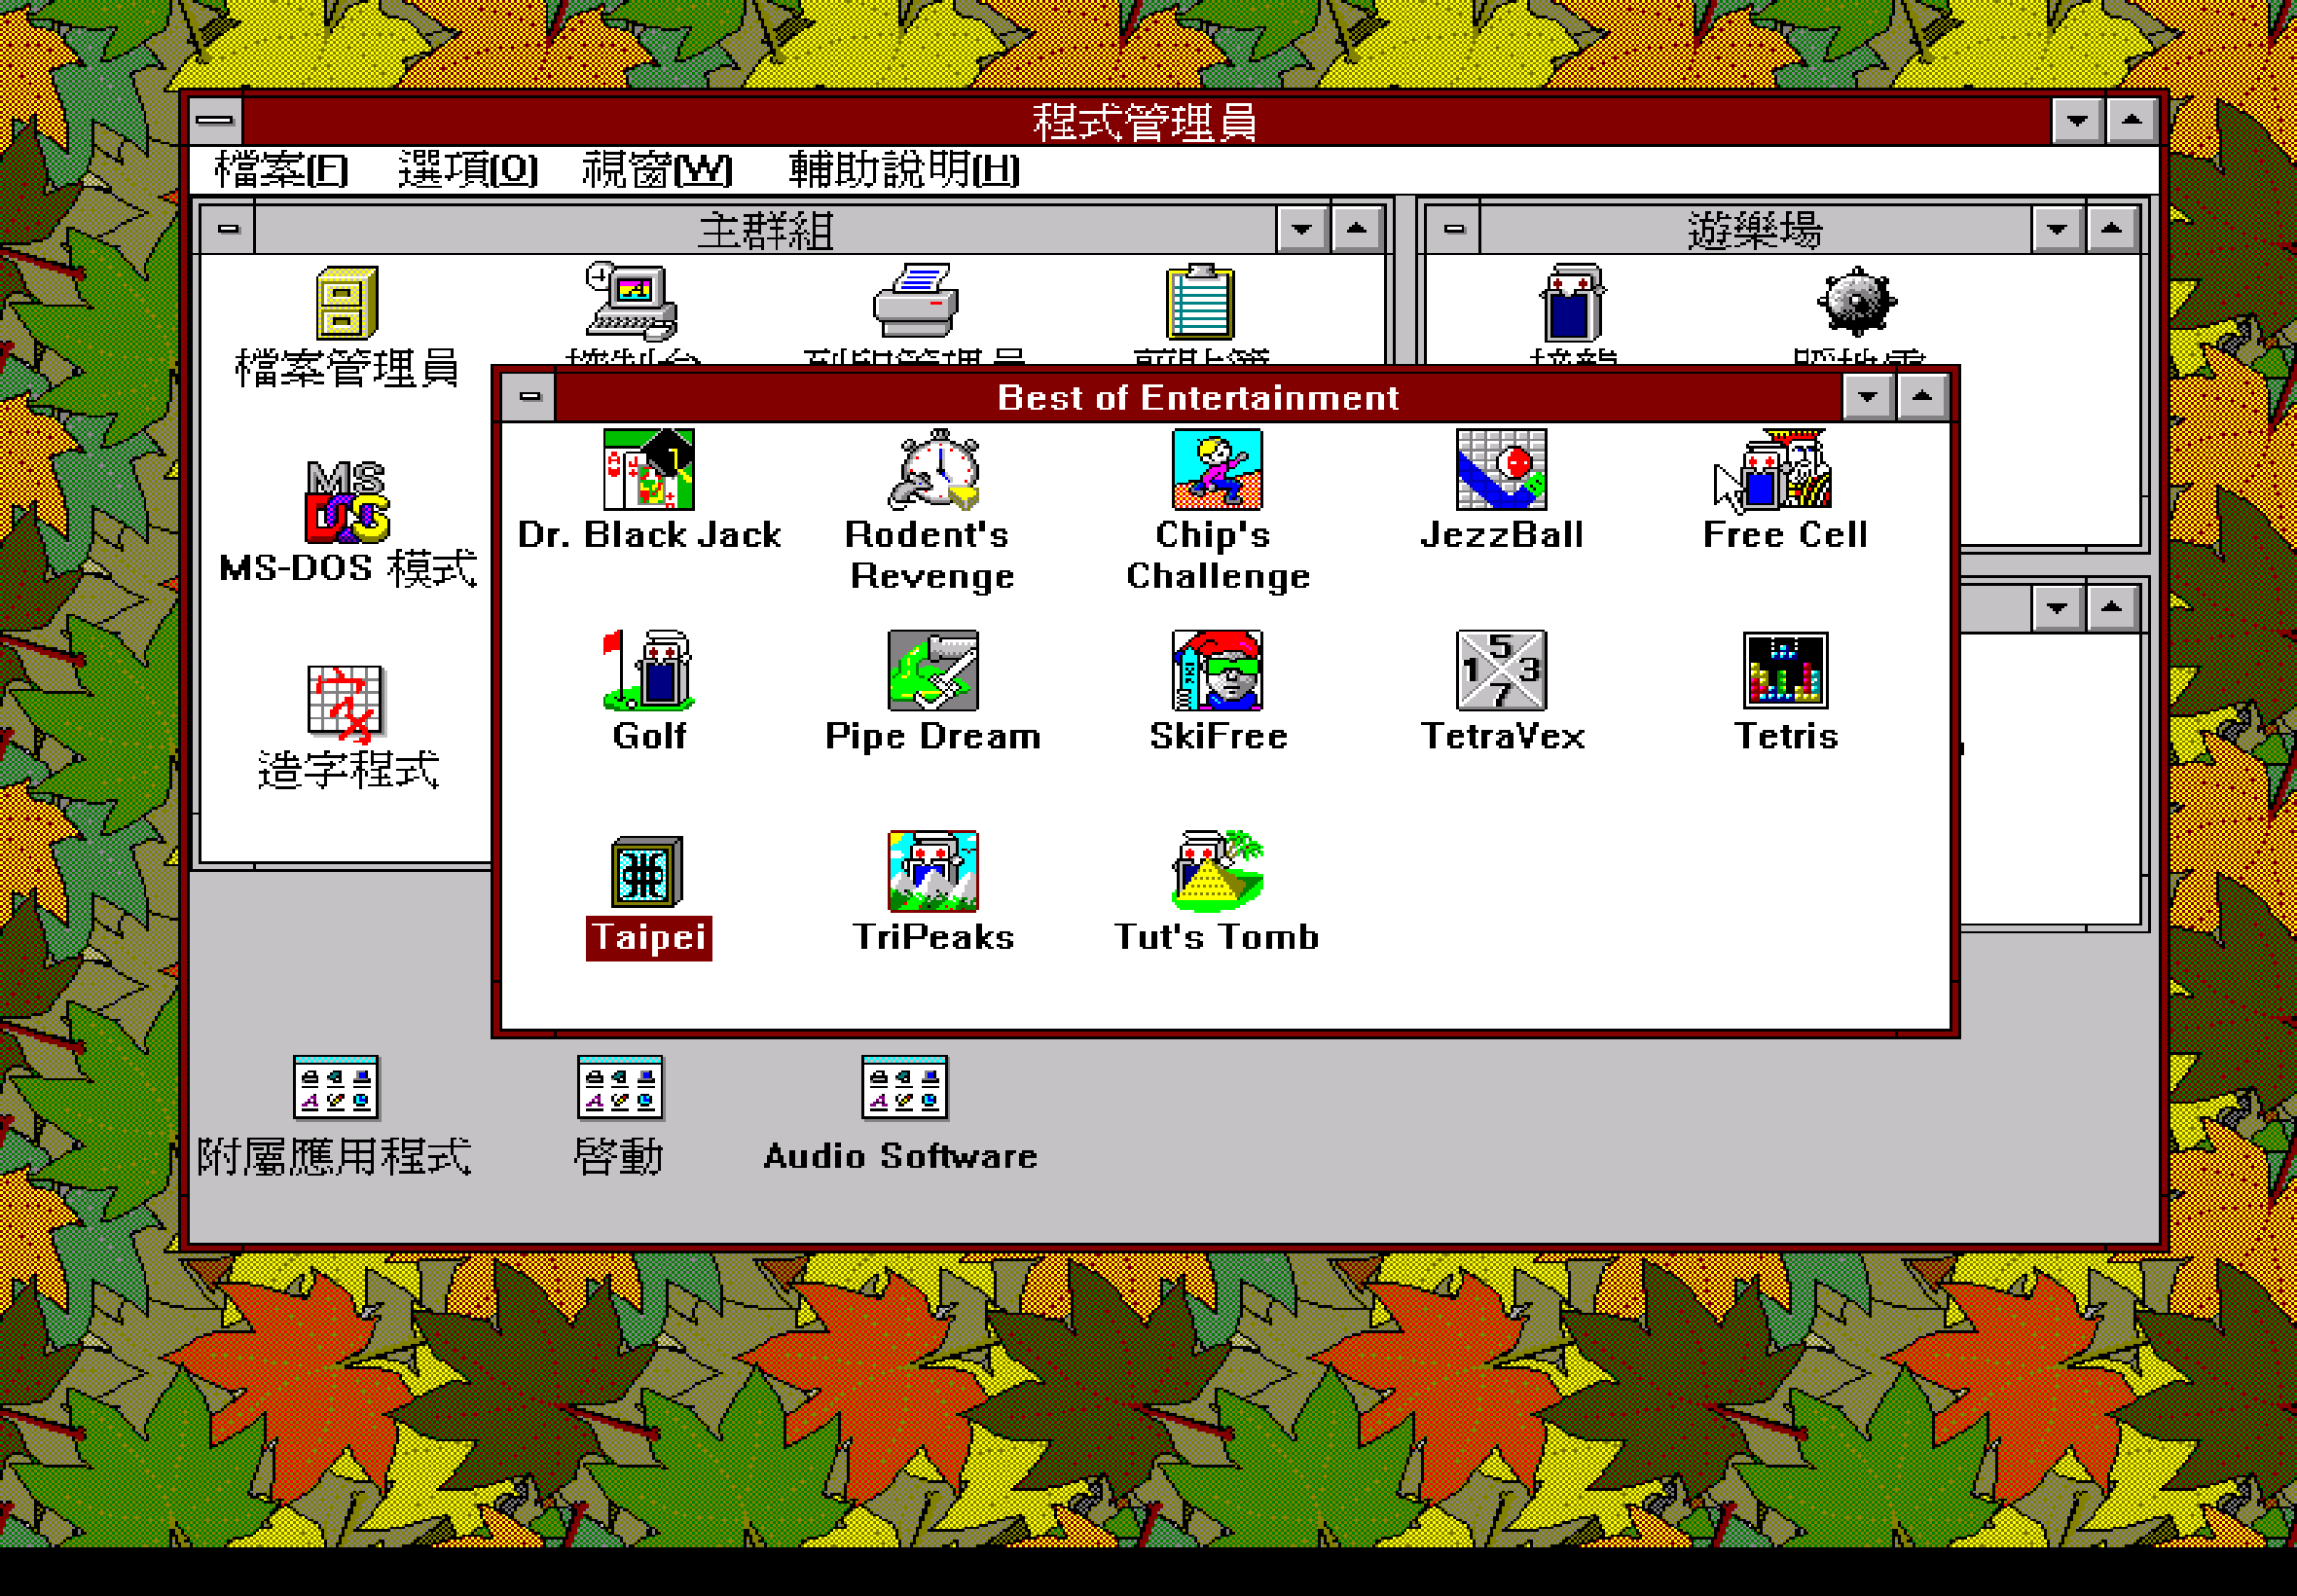Click the Minesweeper mine icon in 遊樂場

click(1856, 301)
